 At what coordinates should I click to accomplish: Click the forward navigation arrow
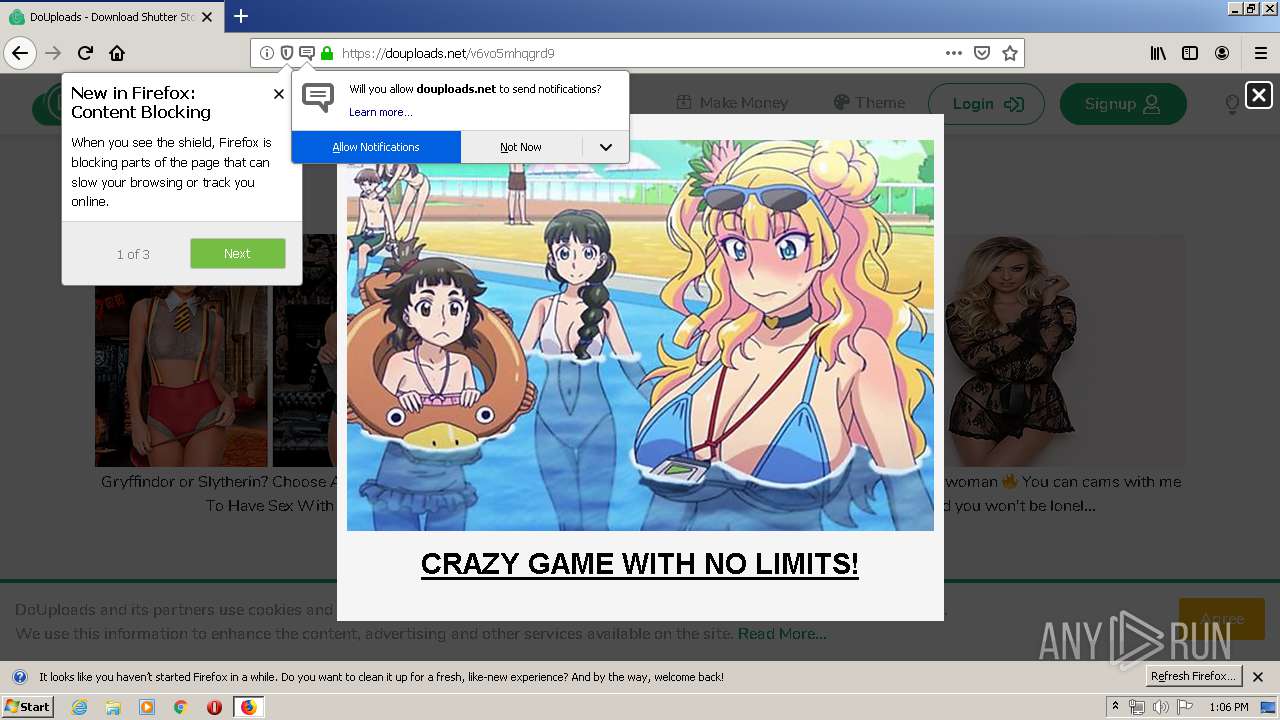click(x=53, y=53)
